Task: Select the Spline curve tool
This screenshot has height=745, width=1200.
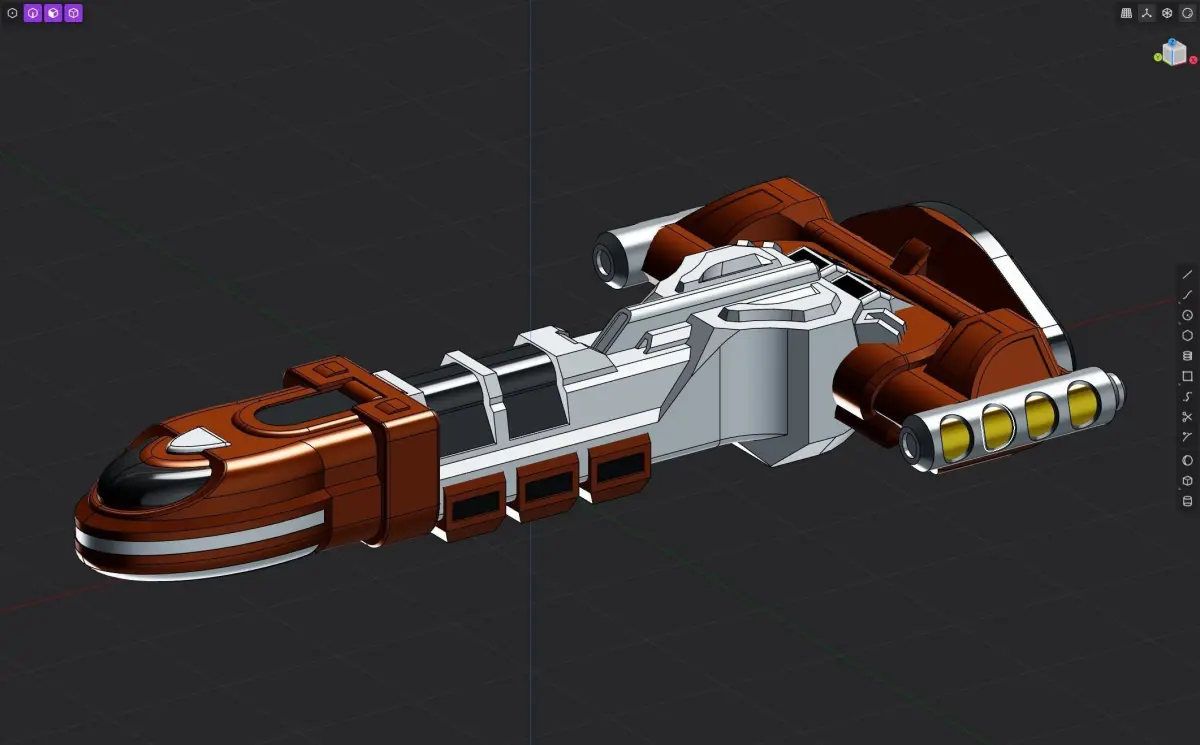Action: [x=1187, y=396]
